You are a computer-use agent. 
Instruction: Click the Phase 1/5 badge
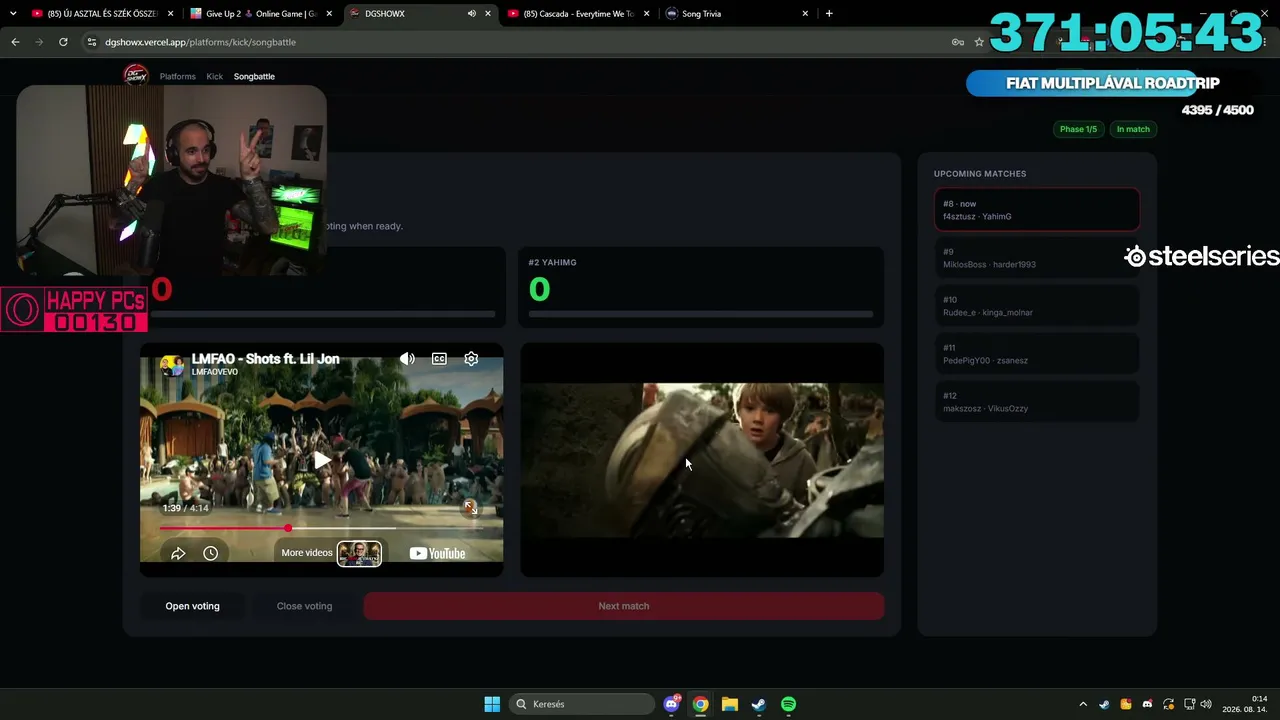pyautogui.click(x=1078, y=129)
